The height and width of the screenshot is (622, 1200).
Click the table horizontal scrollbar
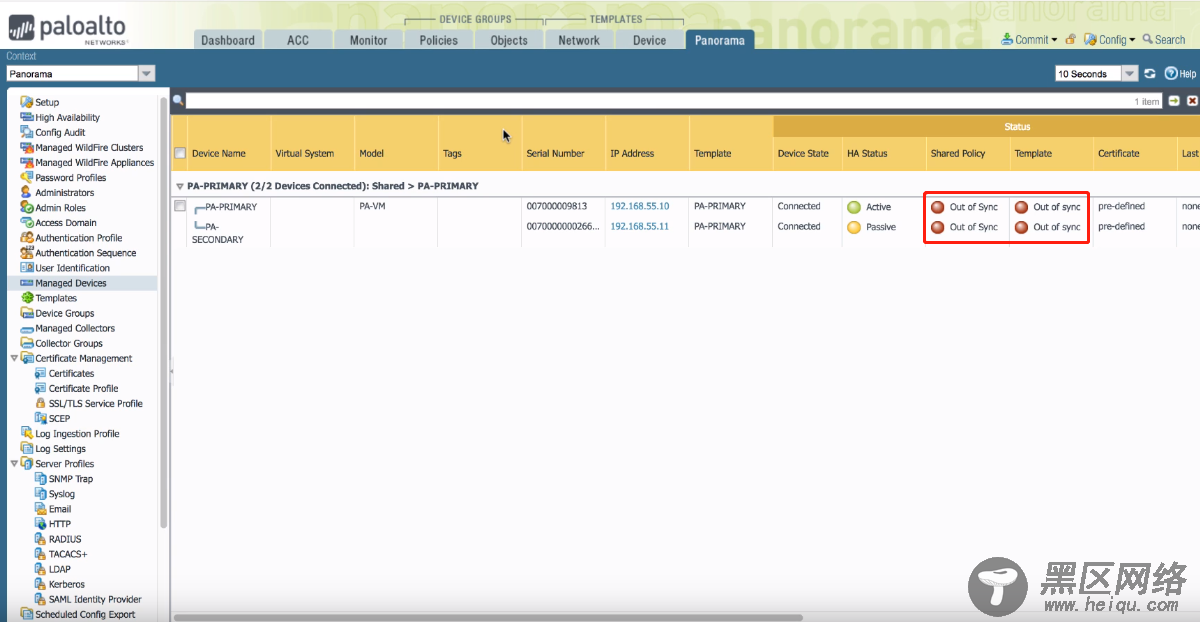[488, 617]
